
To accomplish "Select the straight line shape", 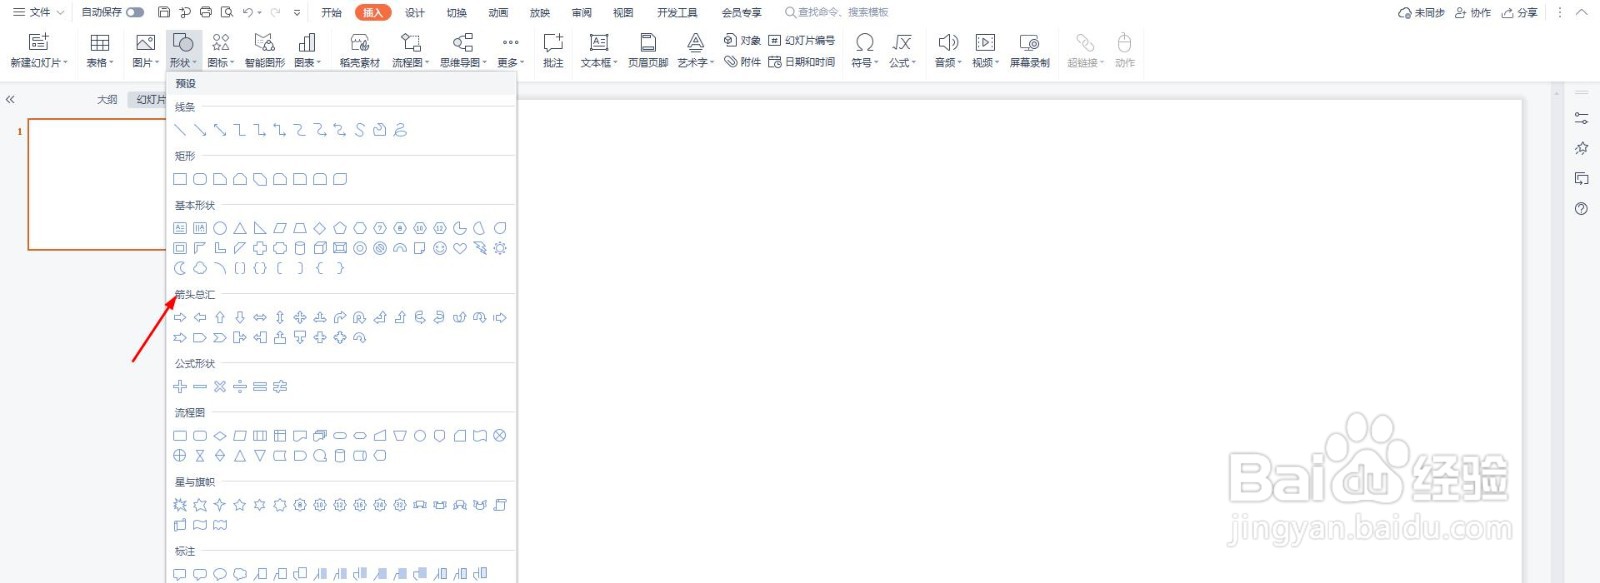I will tap(180, 130).
